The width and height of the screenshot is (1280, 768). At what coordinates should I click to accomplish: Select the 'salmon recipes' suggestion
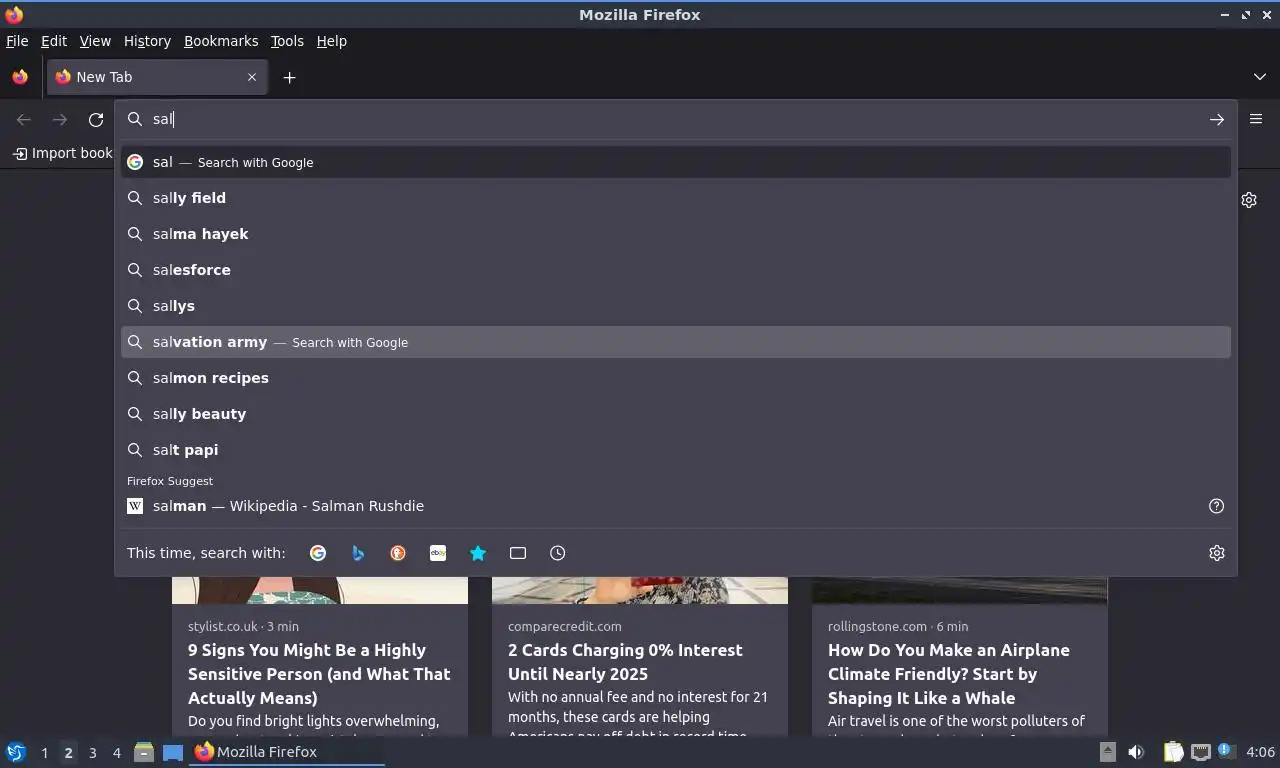(x=676, y=378)
